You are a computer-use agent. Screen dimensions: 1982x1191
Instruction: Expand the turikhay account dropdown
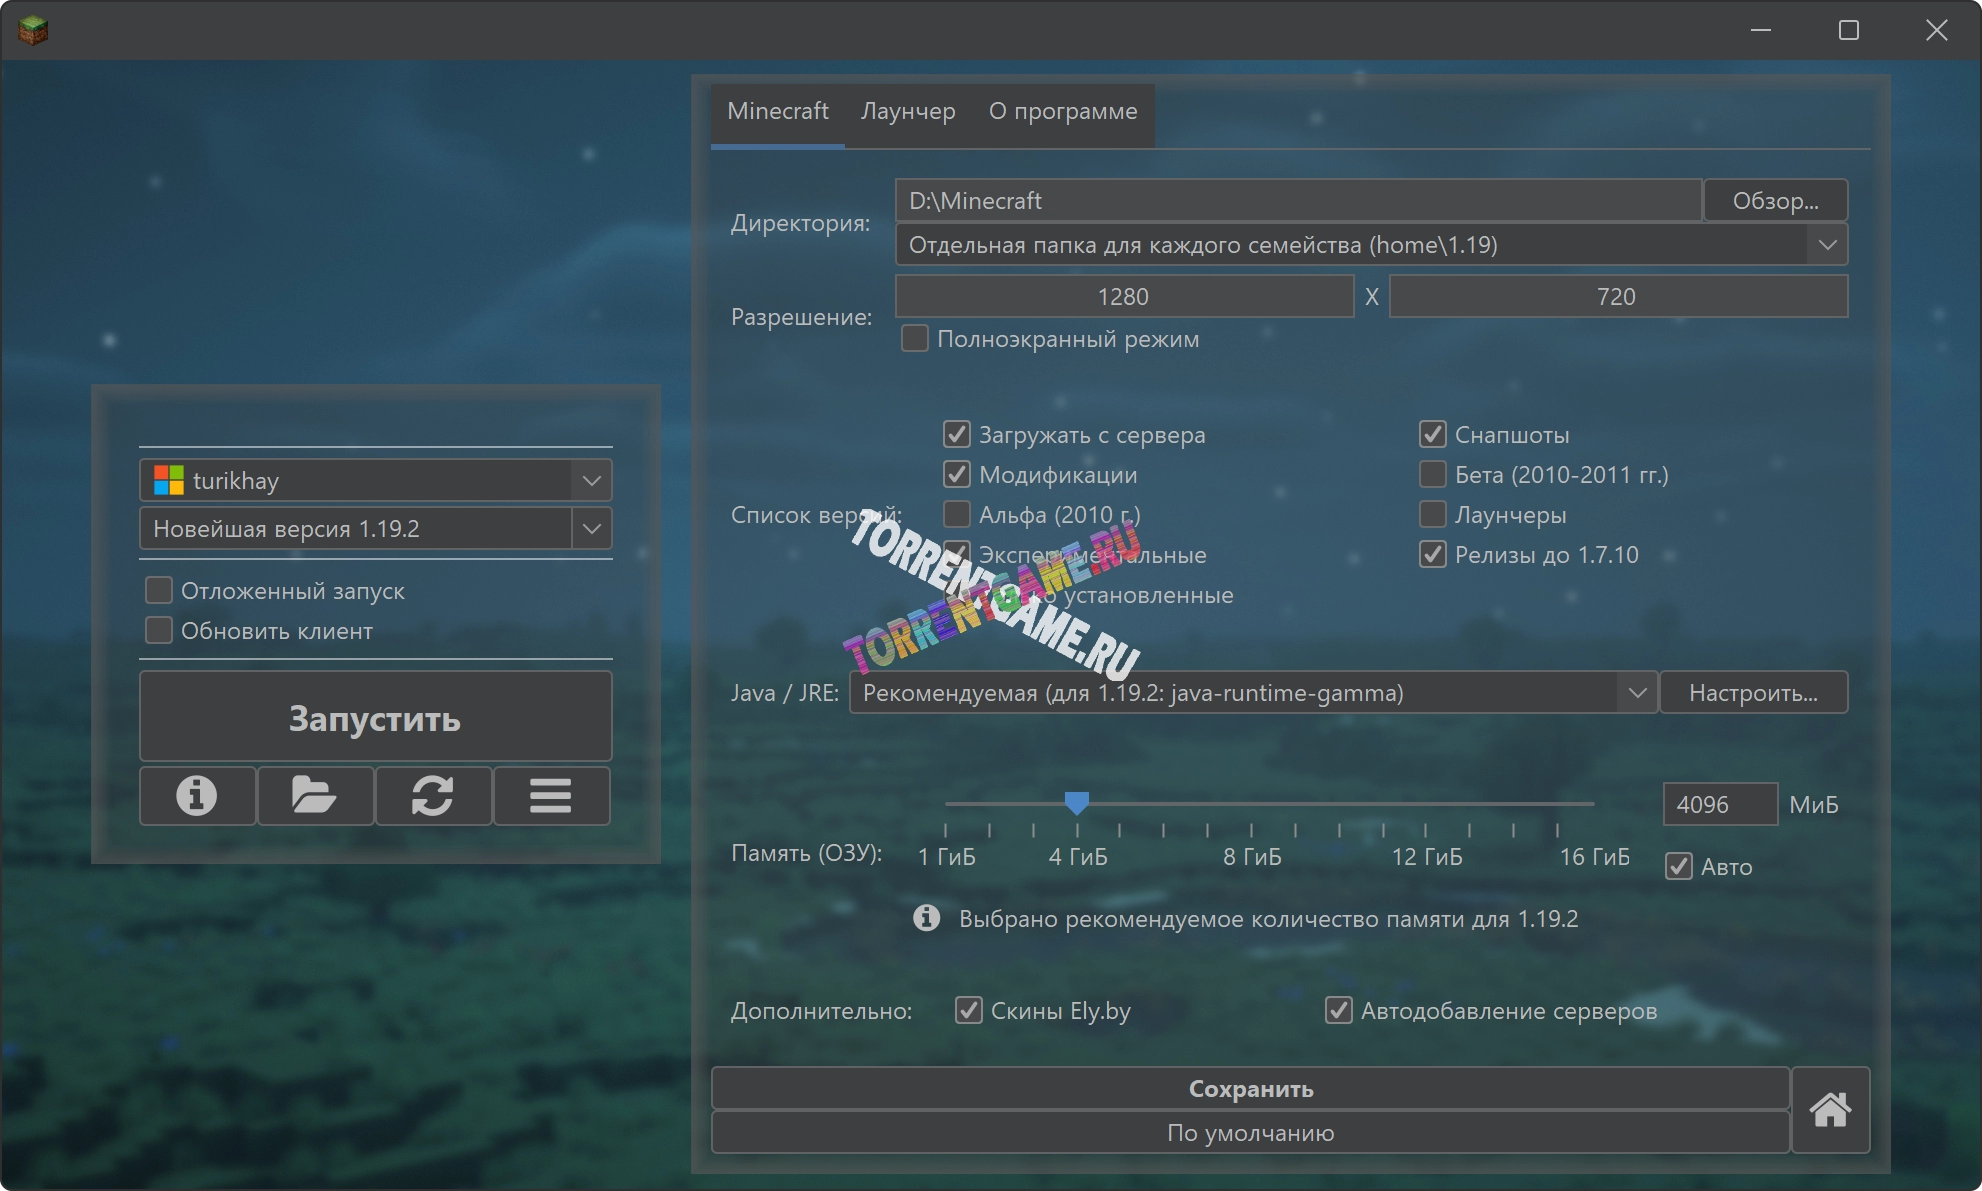(x=591, y=481)
